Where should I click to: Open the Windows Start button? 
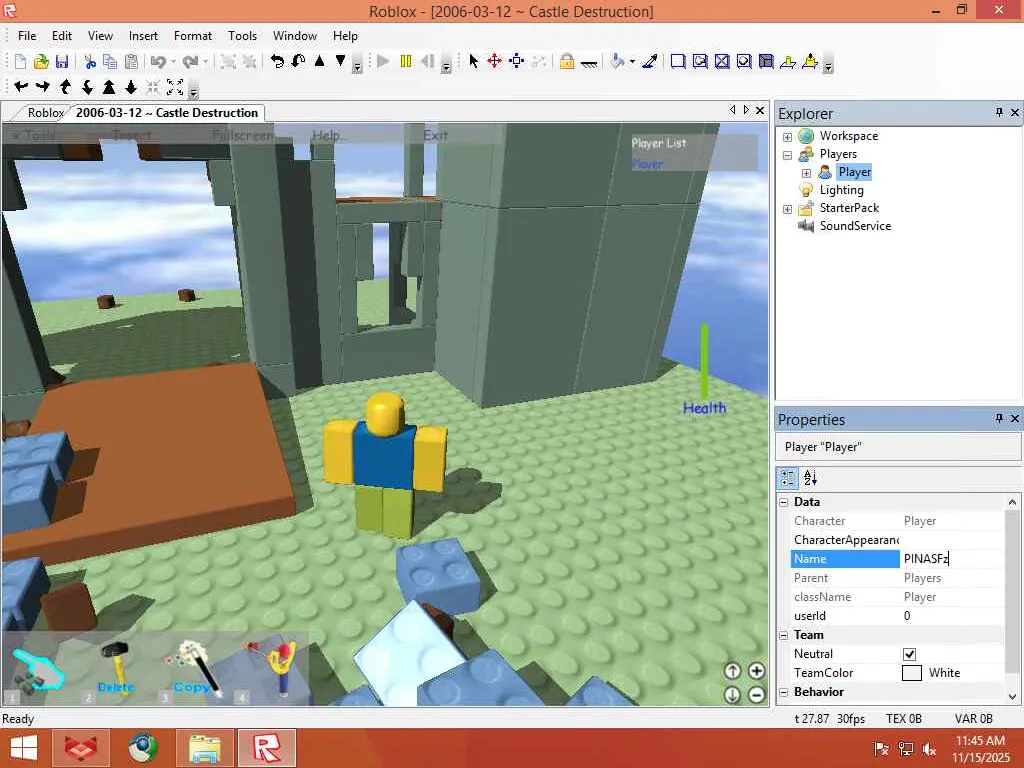pos(24,748)
